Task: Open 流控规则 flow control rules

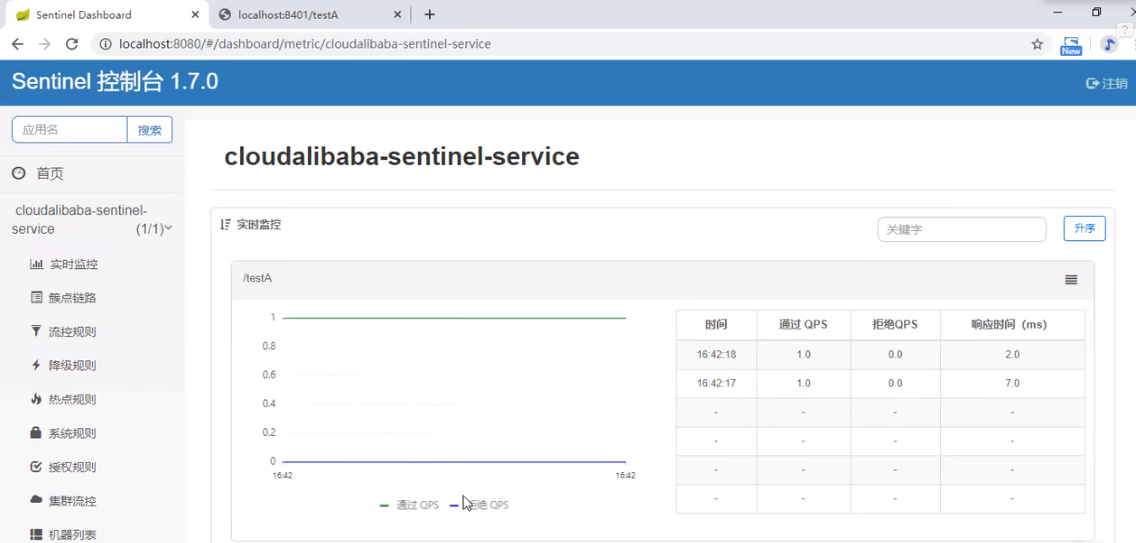Action: 72,332
